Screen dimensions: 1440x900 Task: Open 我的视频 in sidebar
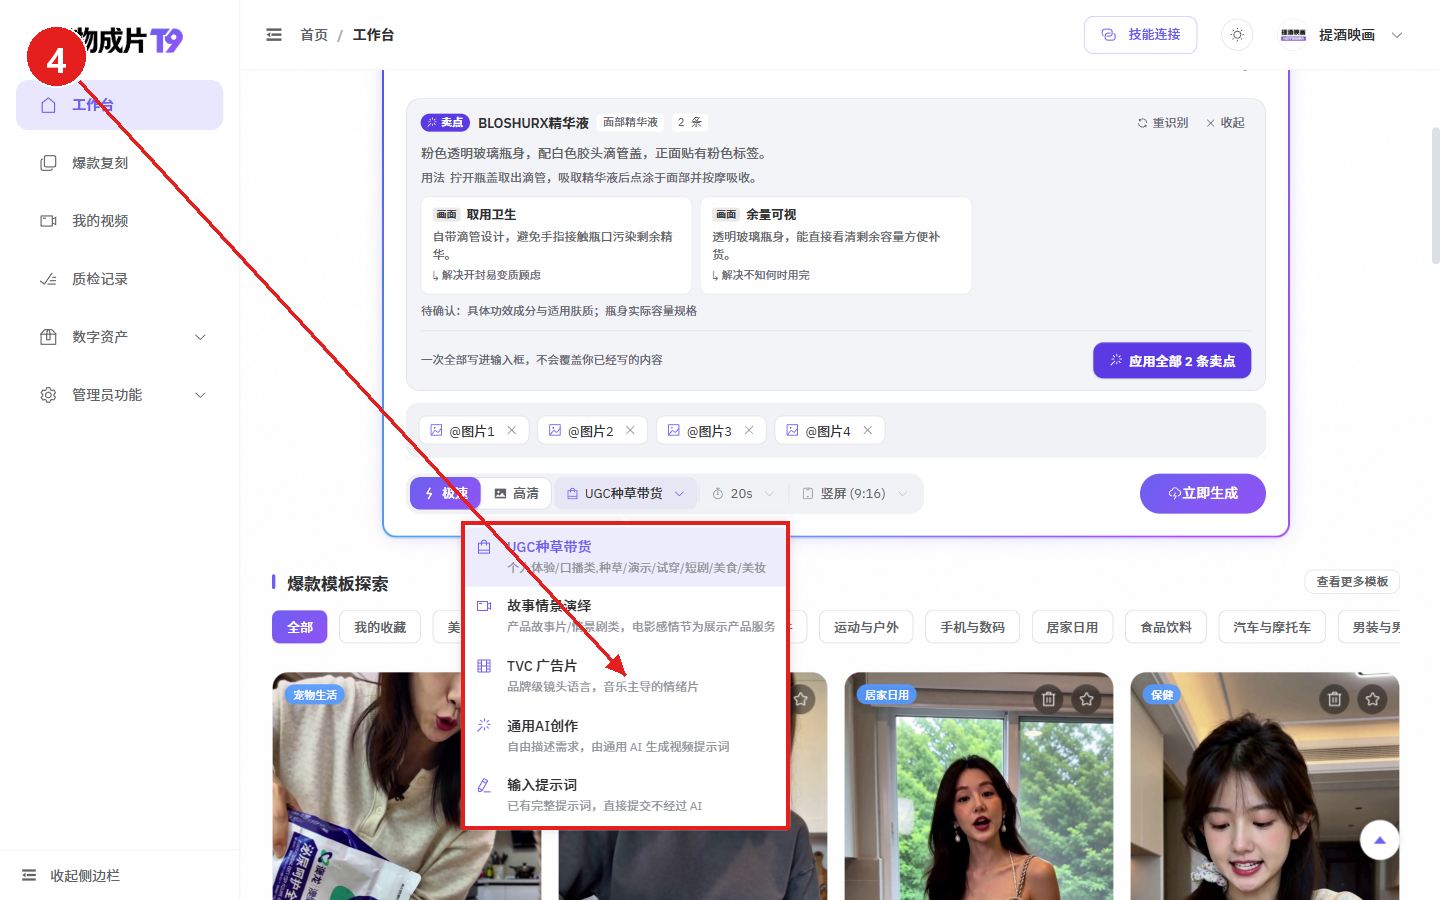(x=119, y=221)
